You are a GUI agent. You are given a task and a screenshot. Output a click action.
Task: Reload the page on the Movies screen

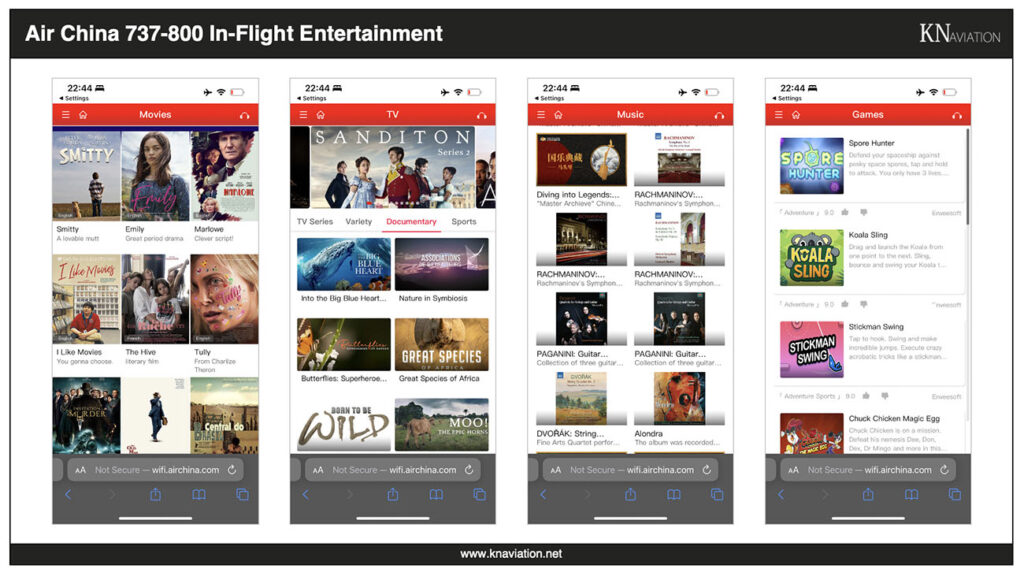point(232,470)
